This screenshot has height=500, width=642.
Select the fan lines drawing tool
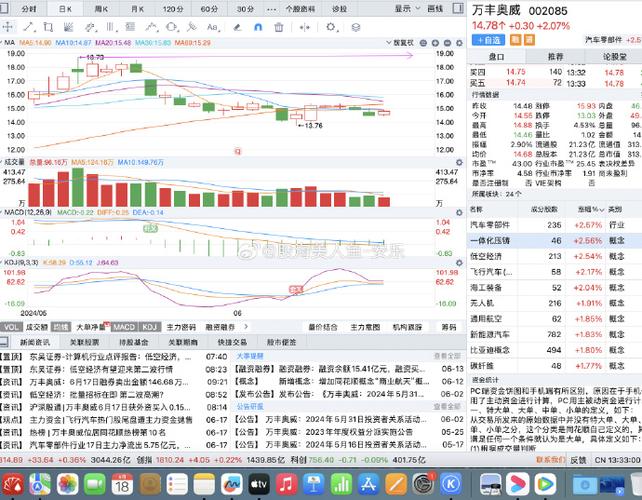(x=68, y=27)
